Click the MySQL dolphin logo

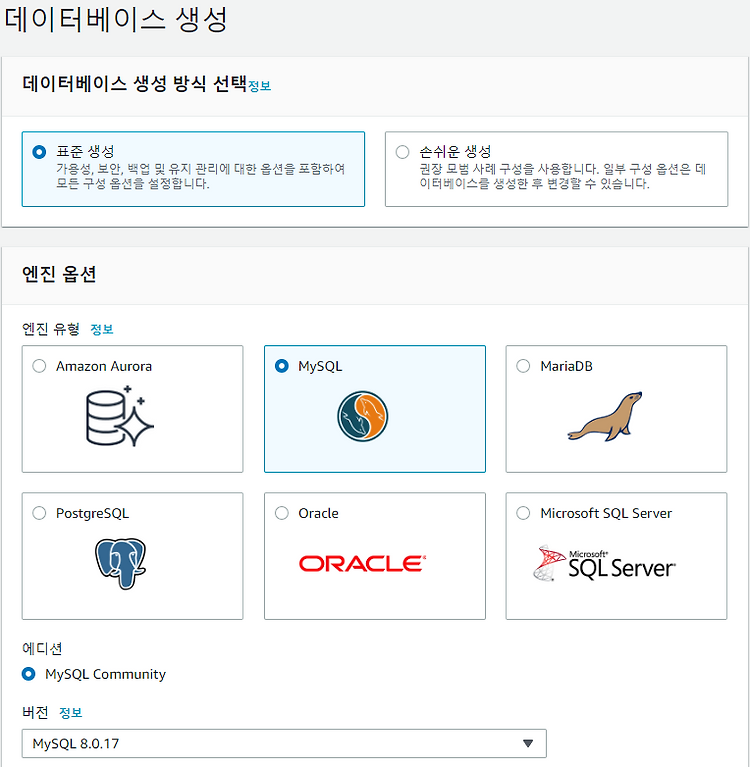click(x=363, y=416)
